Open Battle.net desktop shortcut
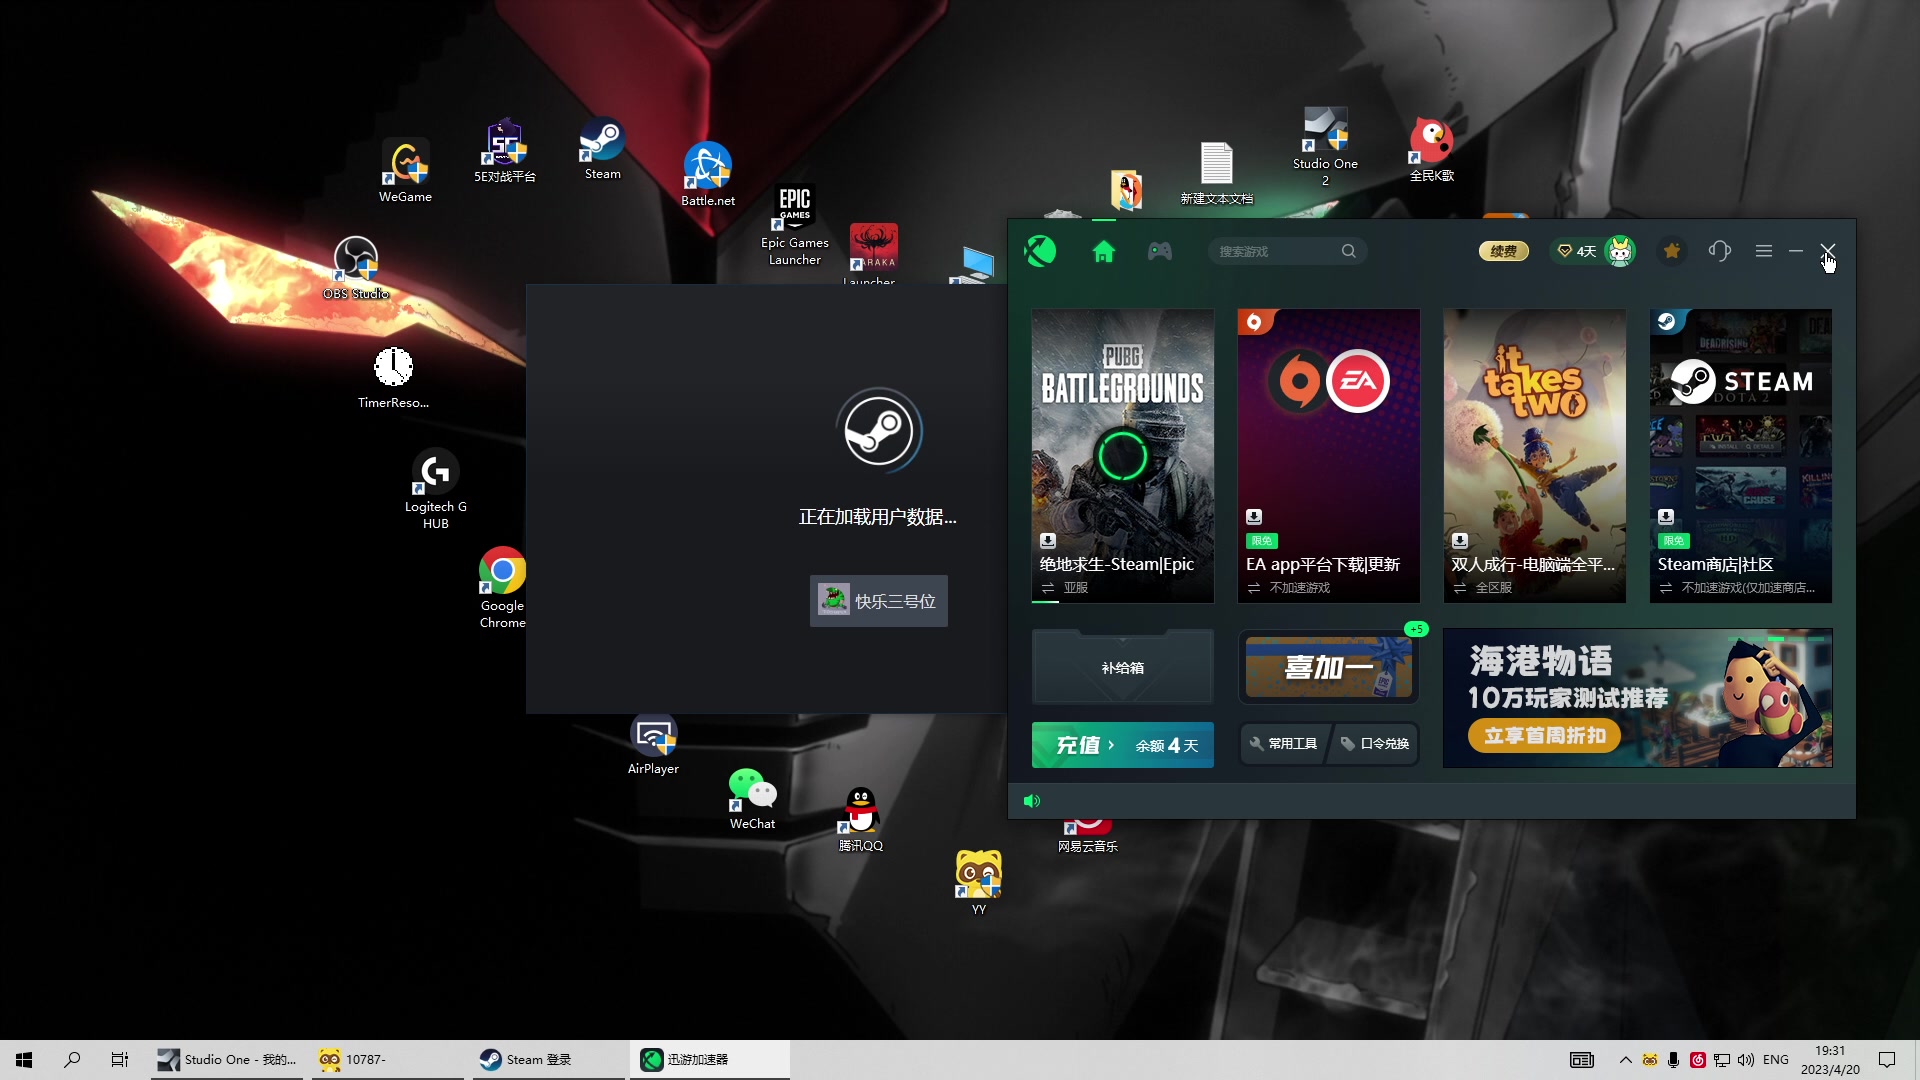 (x=708, y=175)
